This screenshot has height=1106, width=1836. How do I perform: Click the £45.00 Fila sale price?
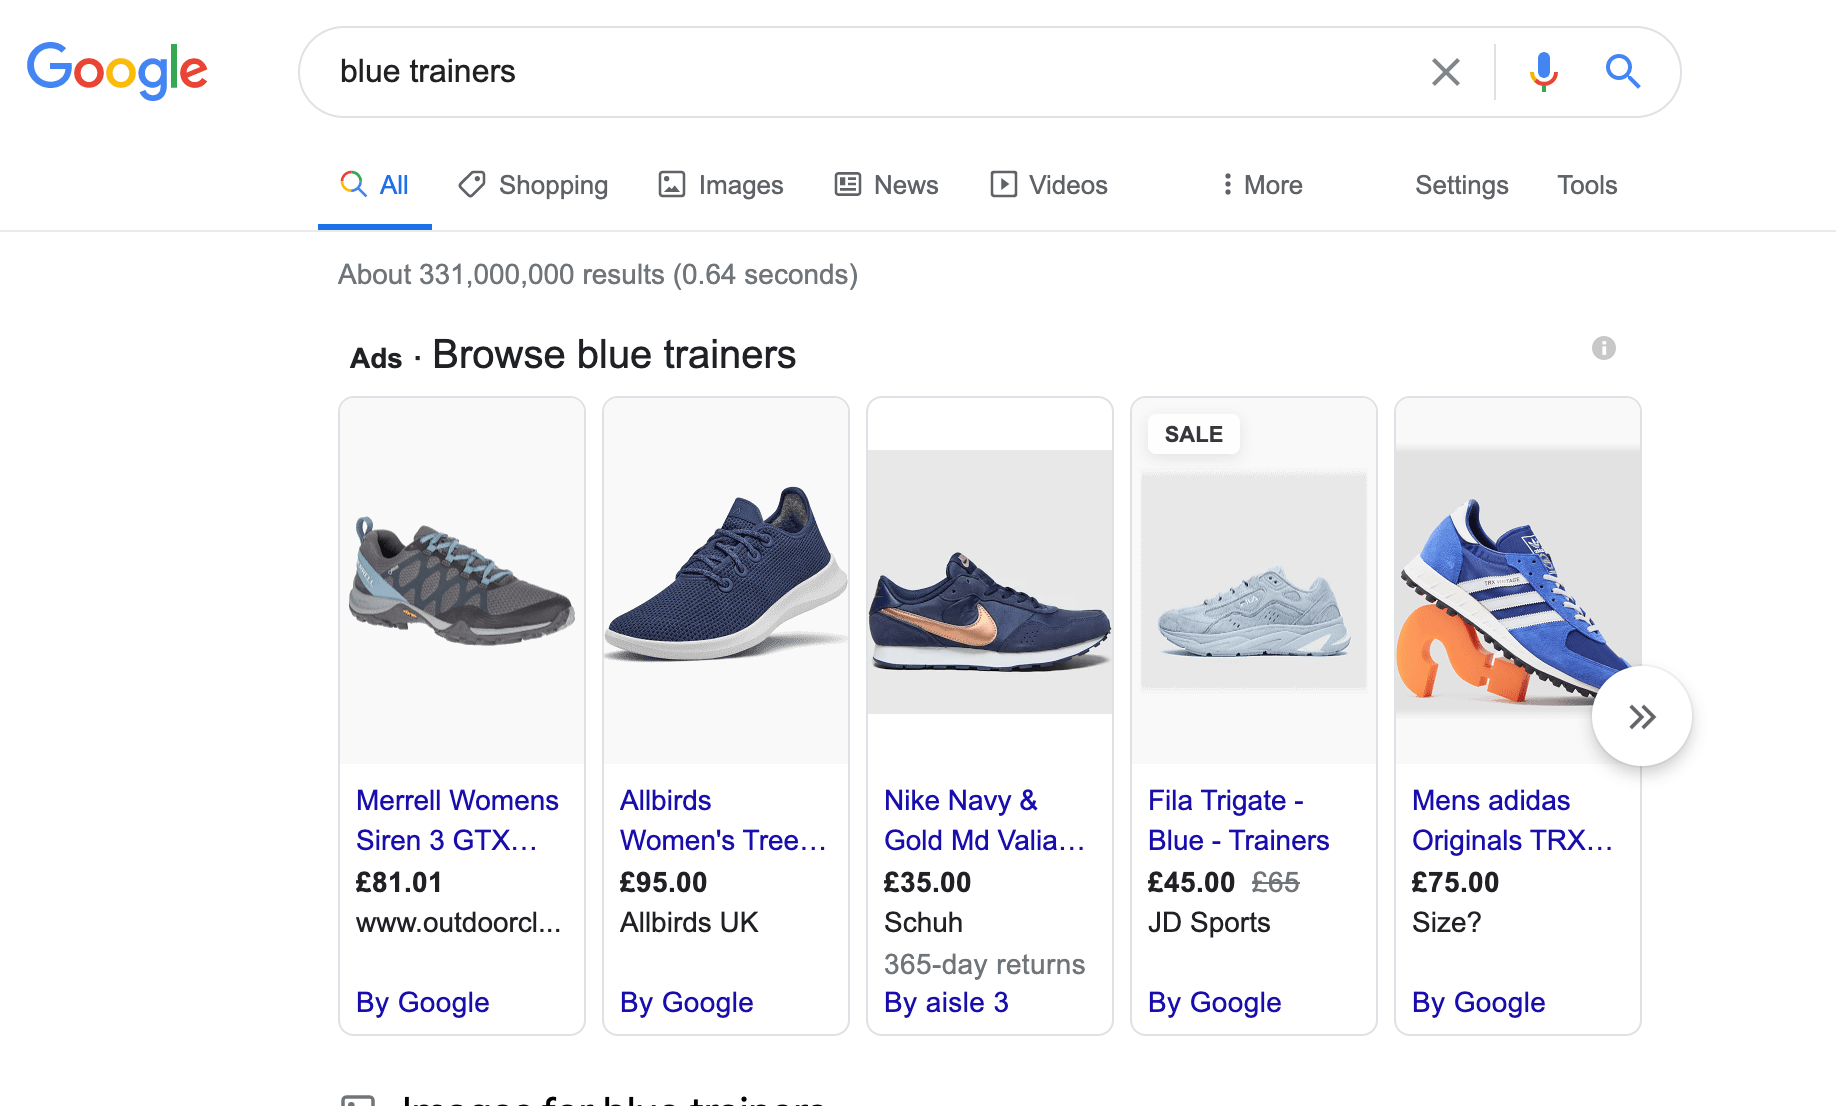pyautogui.click(x=1191, y=882)
